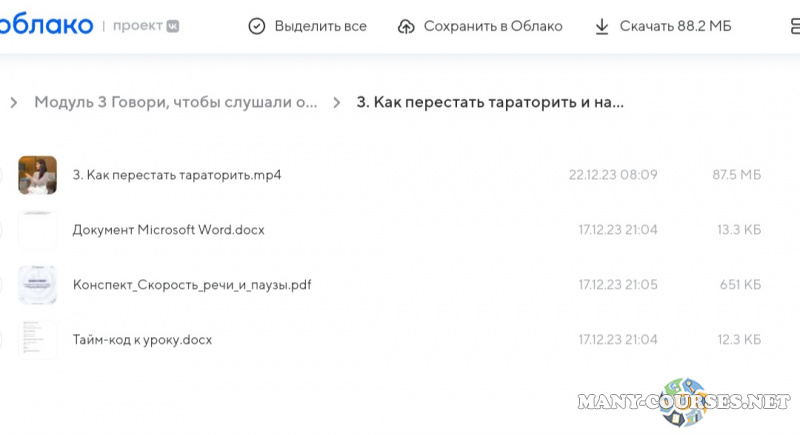Go to the Модуль 3 Говори breadcrumb folder

tap(176, 102)
